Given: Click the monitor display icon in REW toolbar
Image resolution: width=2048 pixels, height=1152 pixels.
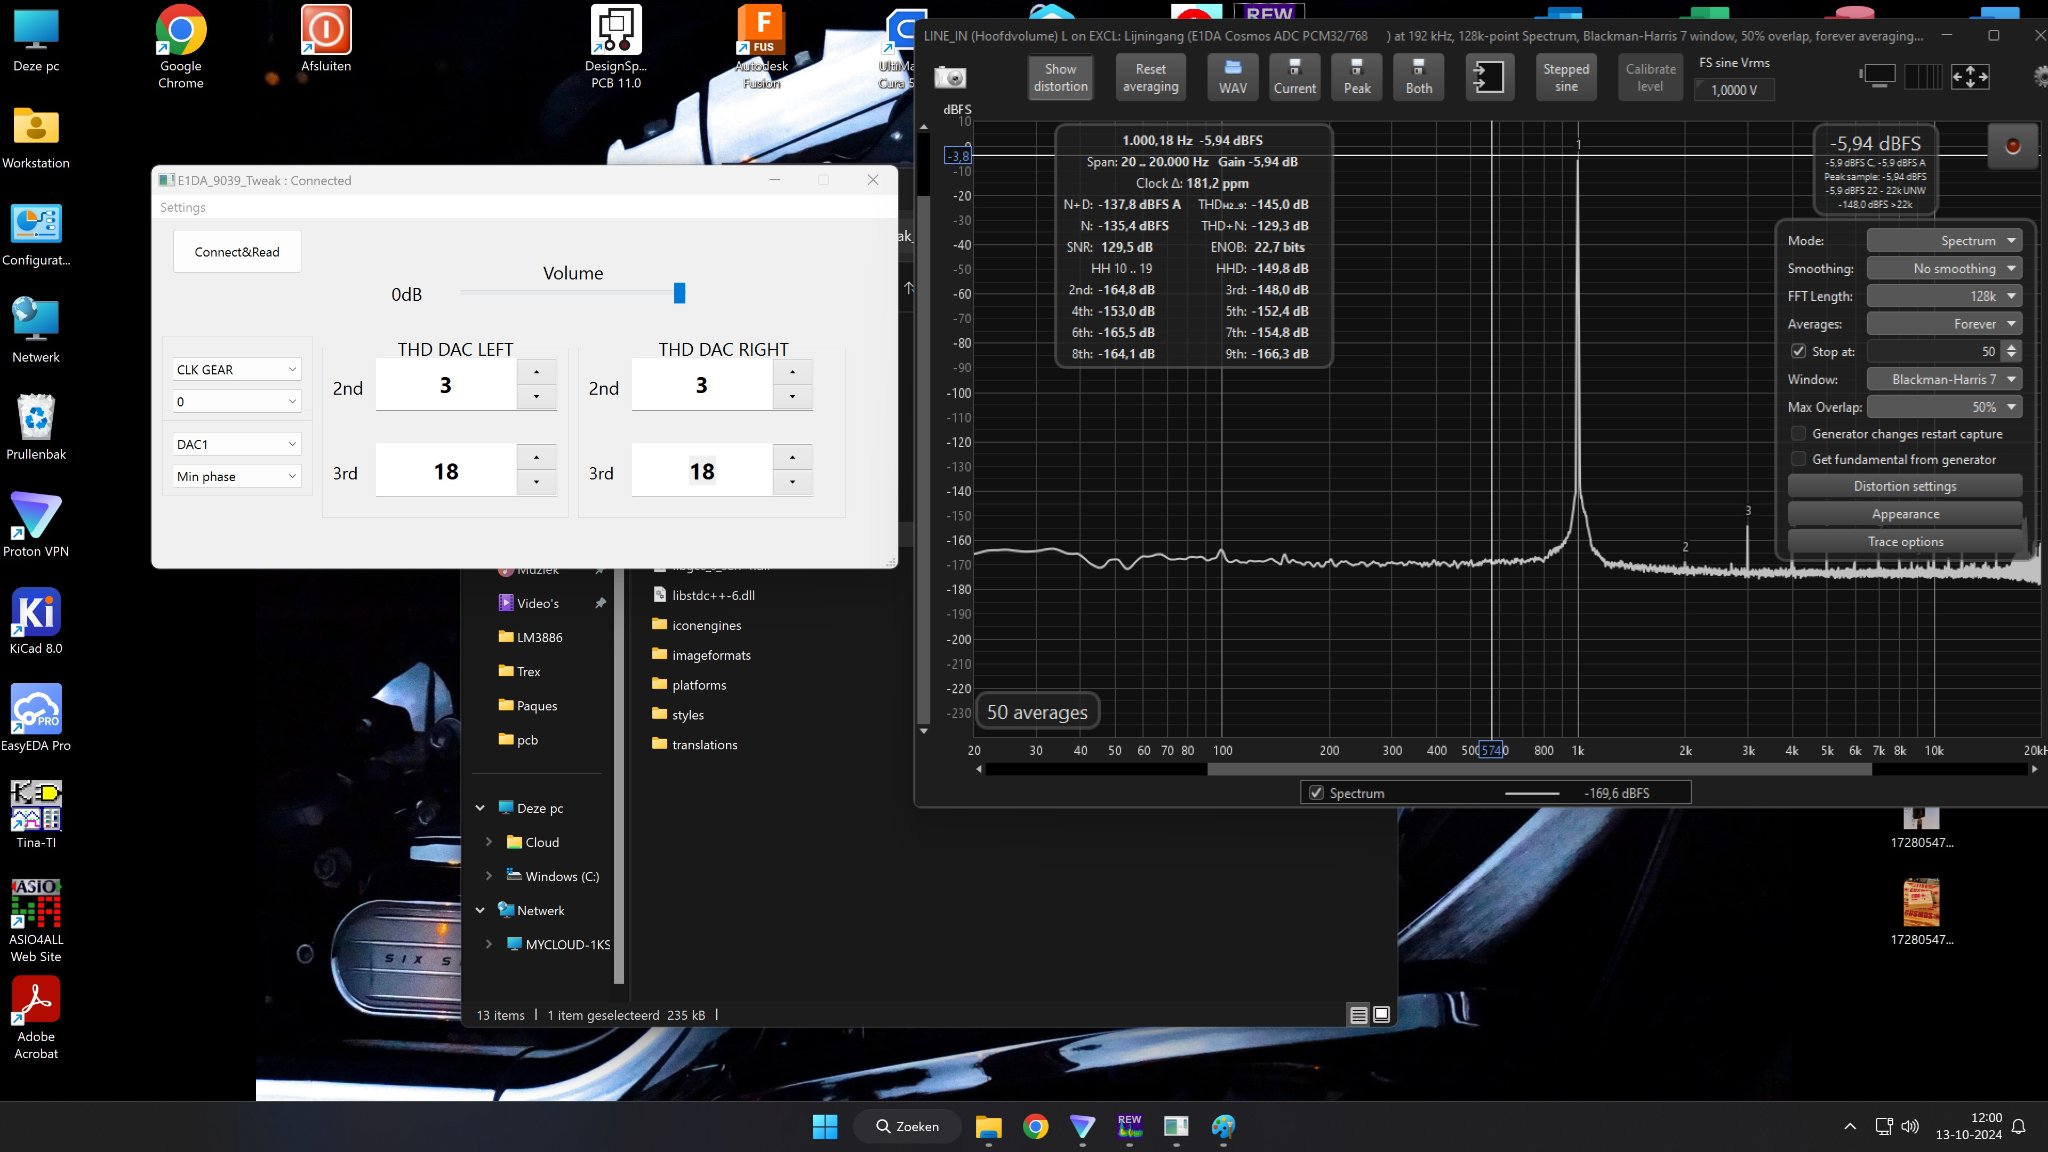Looking at the screenshot, I should [x=1878, y=76].
